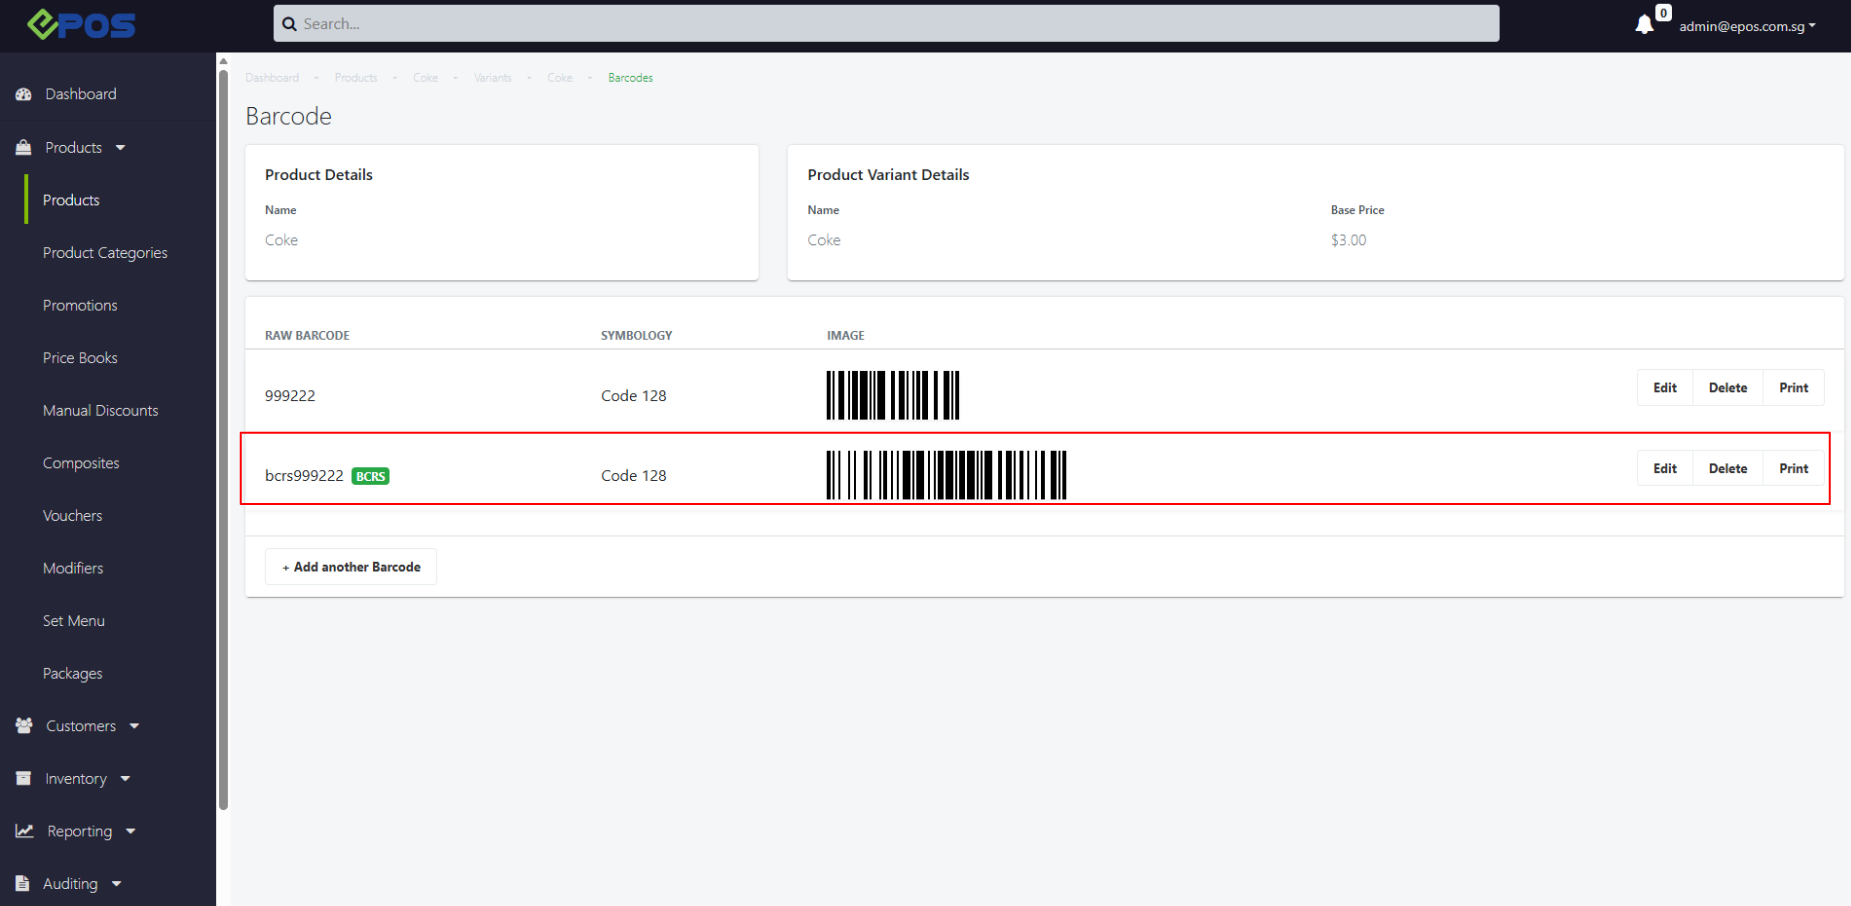Open Manual Discounts page
This screenshot has width=1851, height=906.
tap(100, 410)
